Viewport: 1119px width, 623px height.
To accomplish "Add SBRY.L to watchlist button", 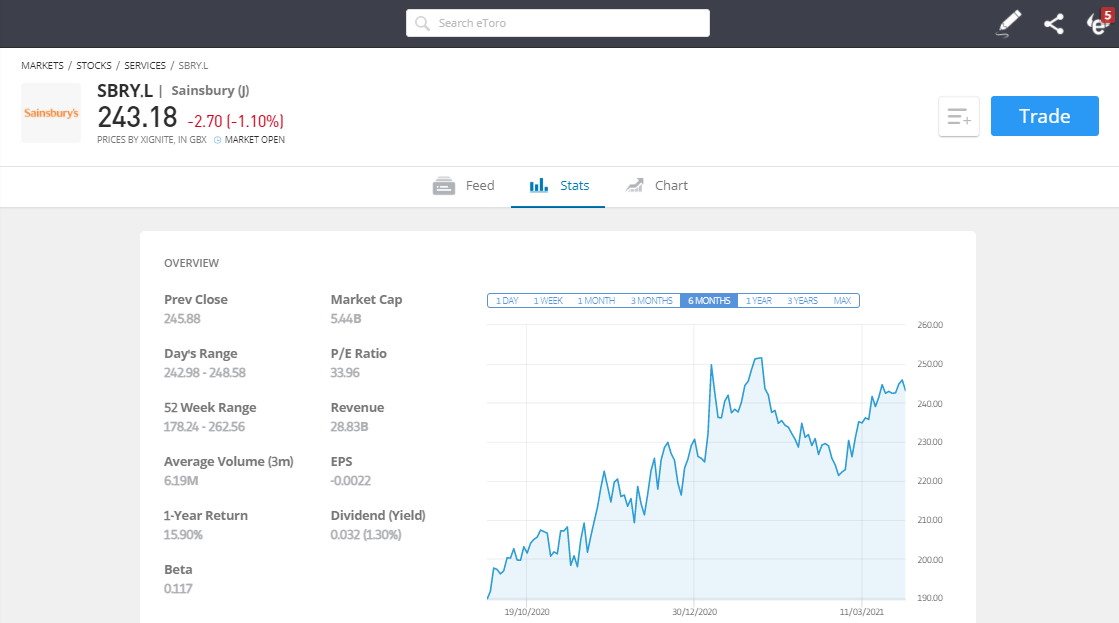I will pyautogui.click(x=958, y=116).
